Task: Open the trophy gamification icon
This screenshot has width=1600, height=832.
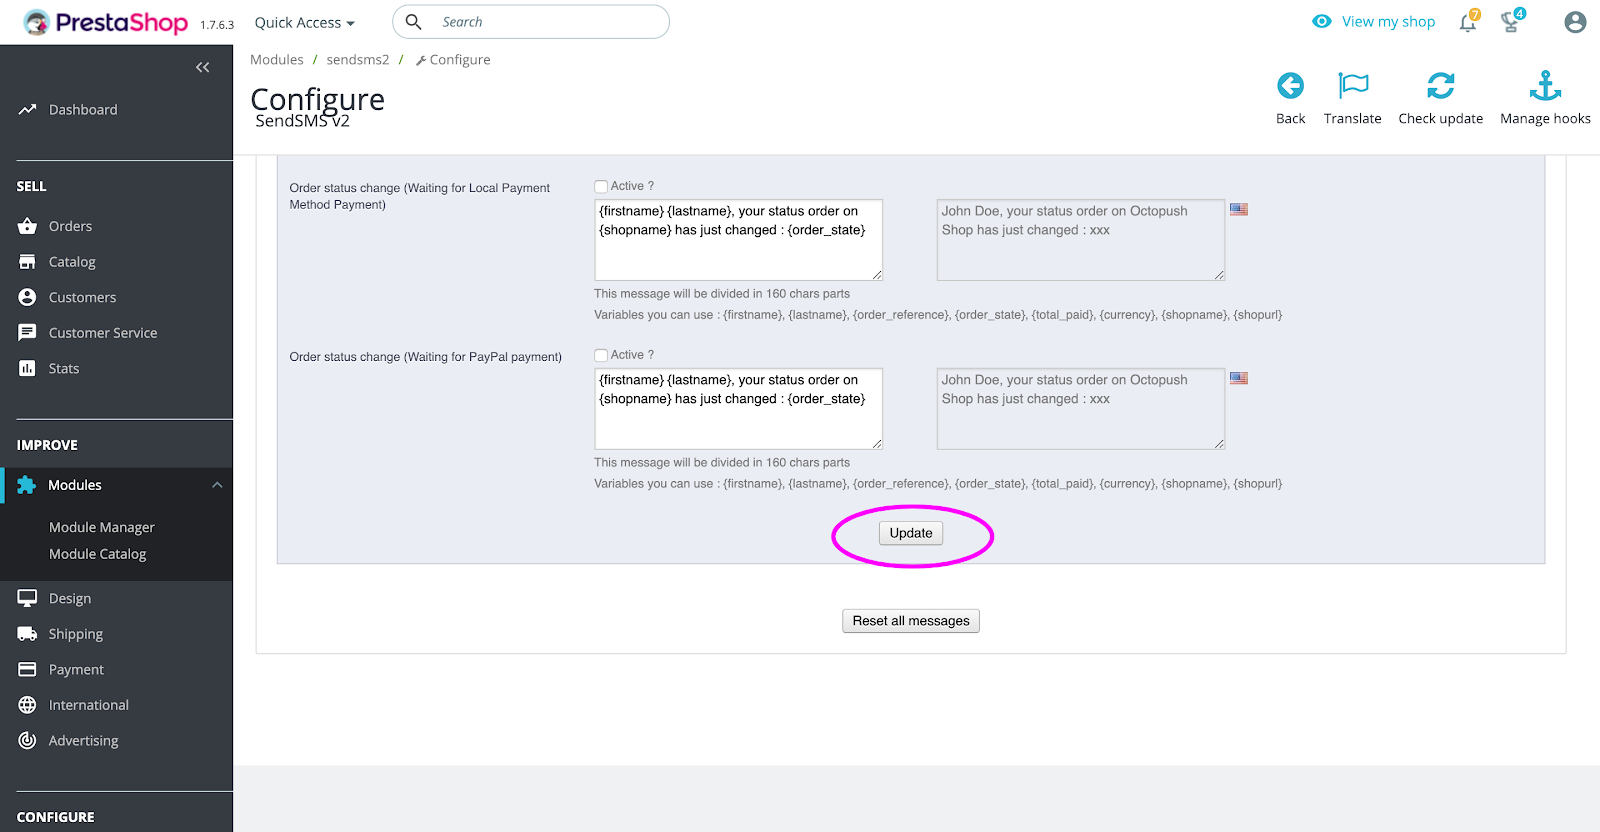Action: [1511, 22]
